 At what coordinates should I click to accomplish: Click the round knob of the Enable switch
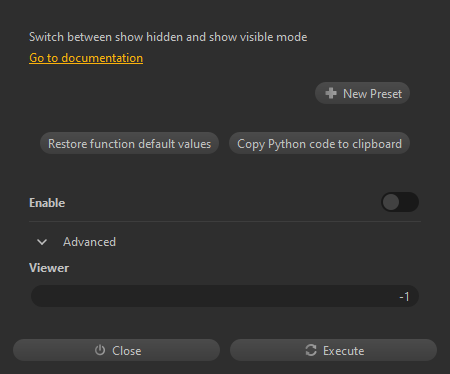(x=391, y=202)
